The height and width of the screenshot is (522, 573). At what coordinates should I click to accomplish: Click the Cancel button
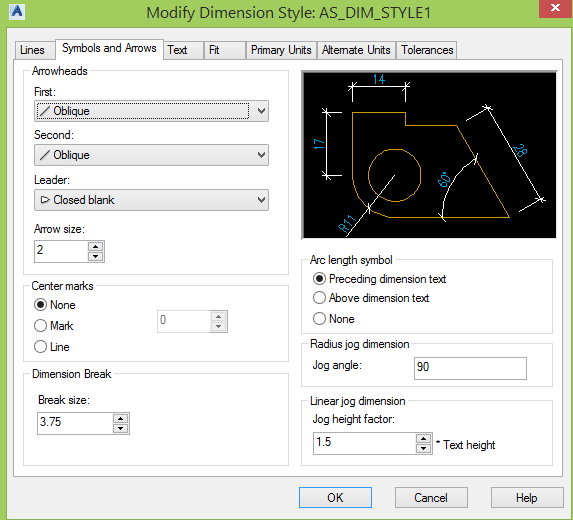(431, 498)
